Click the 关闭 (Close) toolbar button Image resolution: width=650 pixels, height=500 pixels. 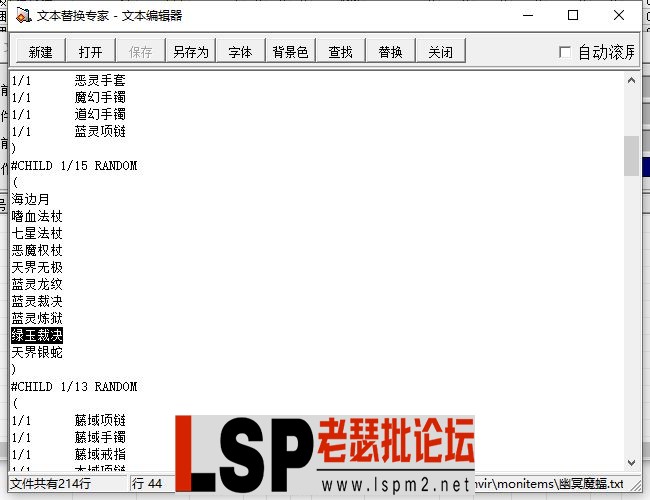pyautogui.click(x=441, y=51)
